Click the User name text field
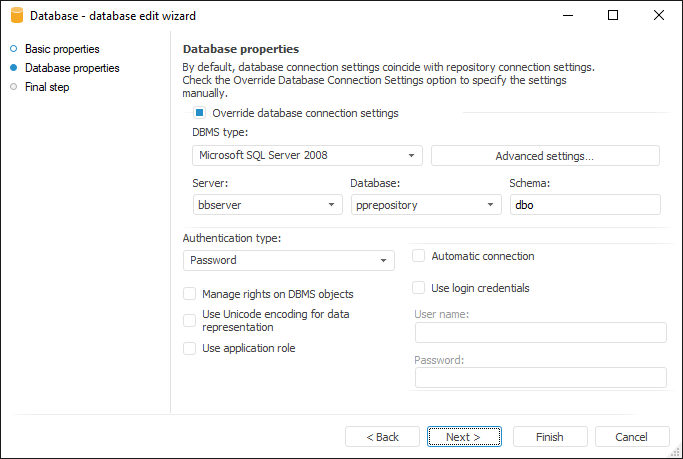This screenshot has width=683, height=459. [x=540, y=333]
